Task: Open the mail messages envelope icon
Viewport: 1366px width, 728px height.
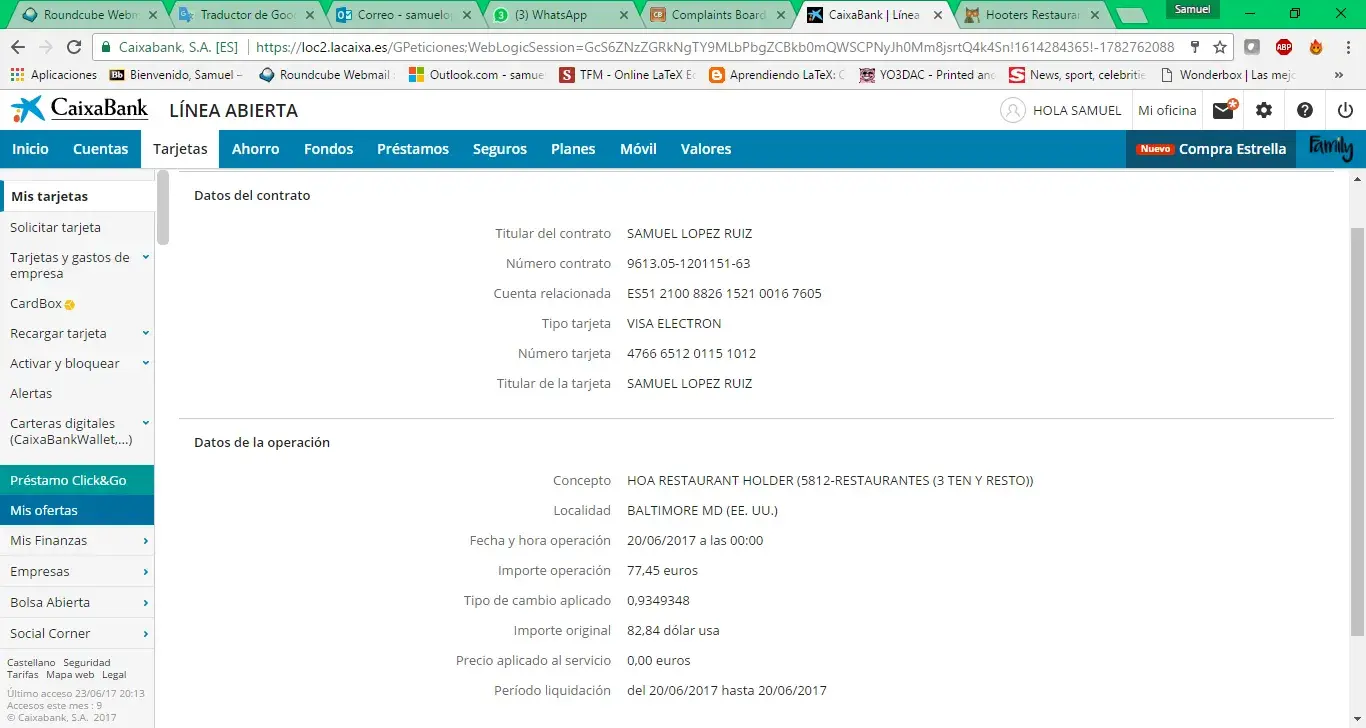Action: [1224, 111]
